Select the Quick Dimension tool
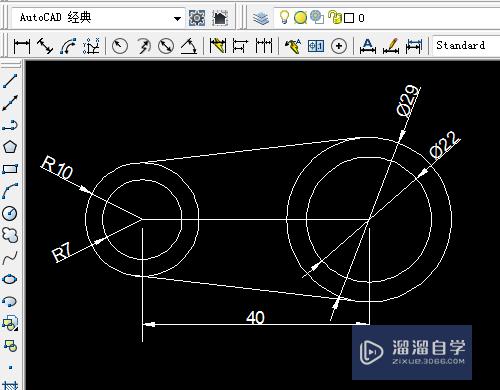The width and height of the screenshot is (500, 390). pos(218,46)
